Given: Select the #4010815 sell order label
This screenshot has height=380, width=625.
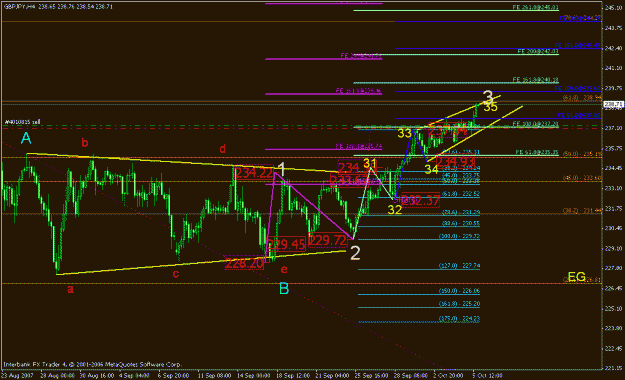Looking at the screenshot, I should pos(22,122).
